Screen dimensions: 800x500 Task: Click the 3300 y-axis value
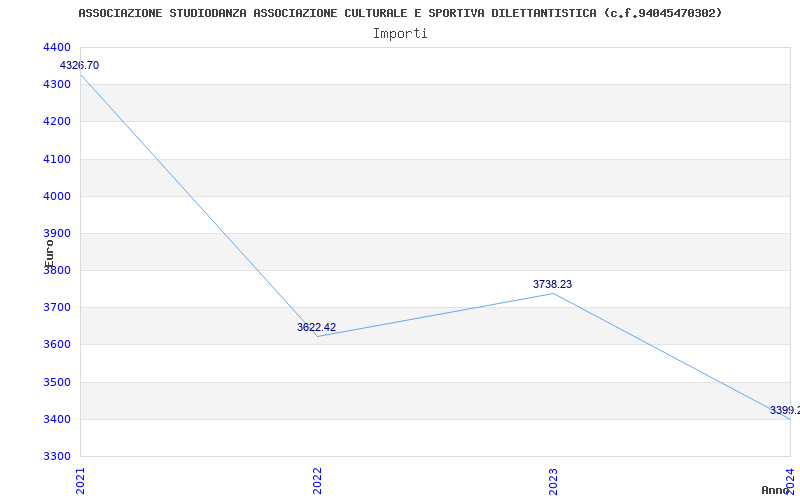(56, 456)
